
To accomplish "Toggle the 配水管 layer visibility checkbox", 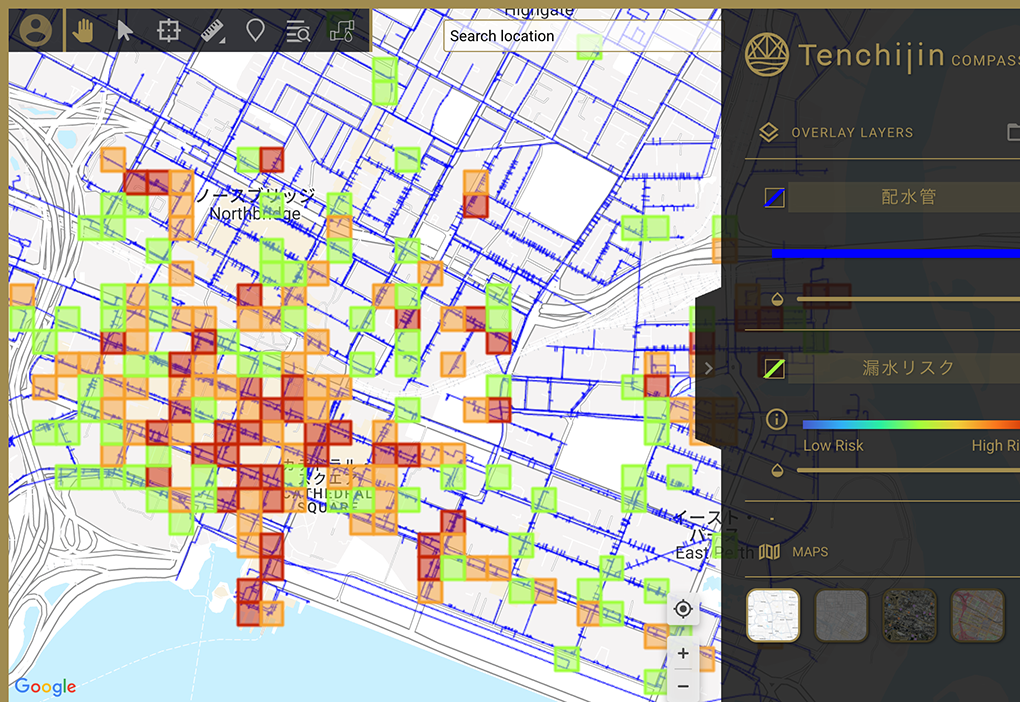I will 774,198.
